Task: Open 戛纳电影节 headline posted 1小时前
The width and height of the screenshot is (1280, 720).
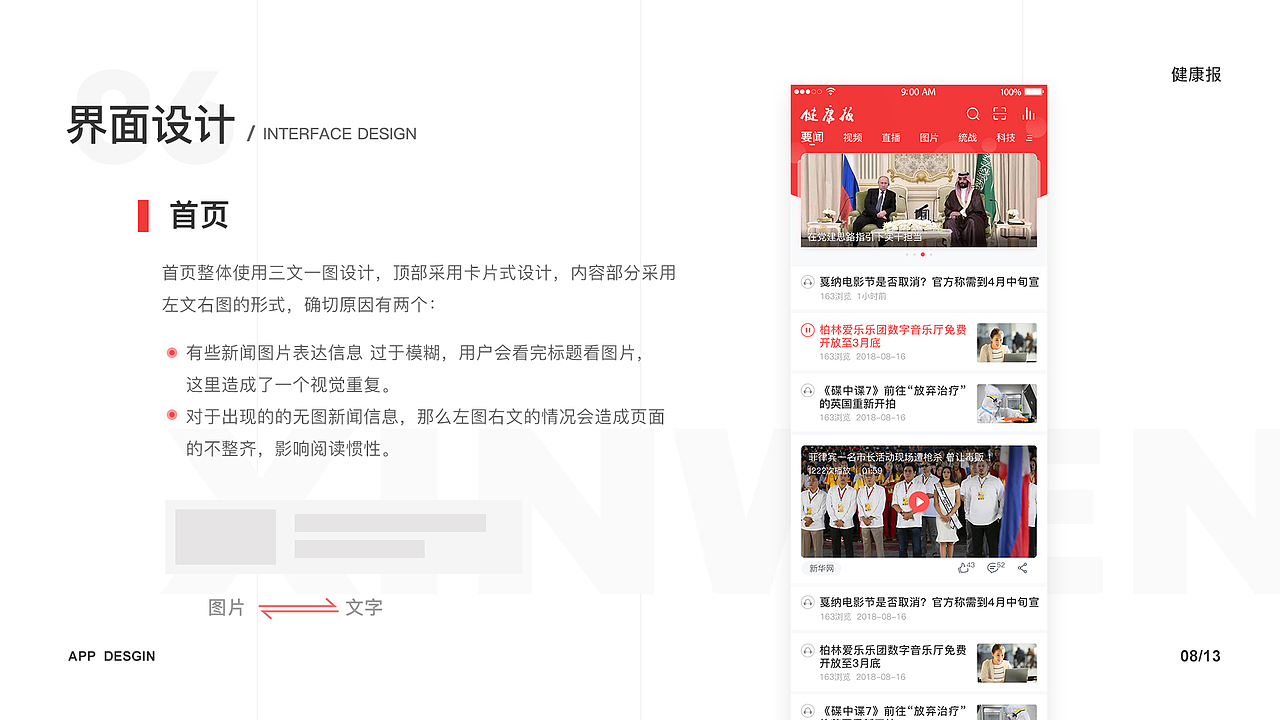Action: click(929, 282)
